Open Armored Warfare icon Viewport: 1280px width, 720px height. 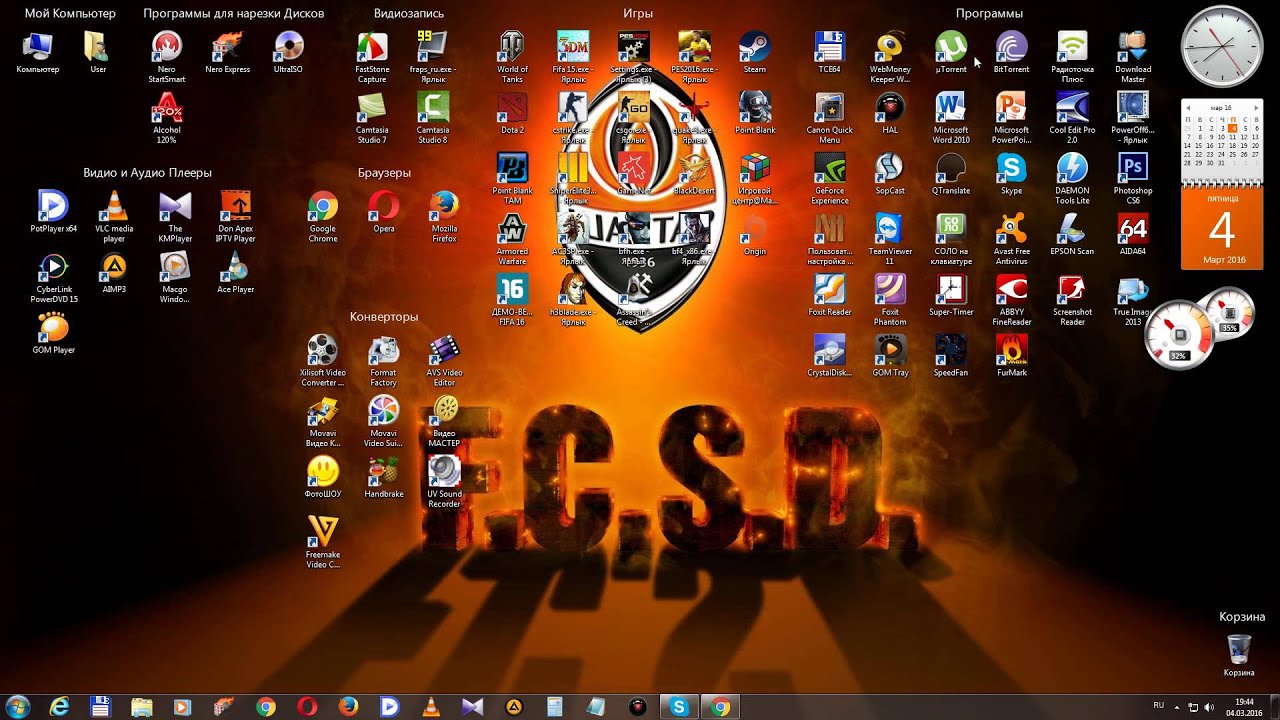pyautogui.click(x=512, y=240)
